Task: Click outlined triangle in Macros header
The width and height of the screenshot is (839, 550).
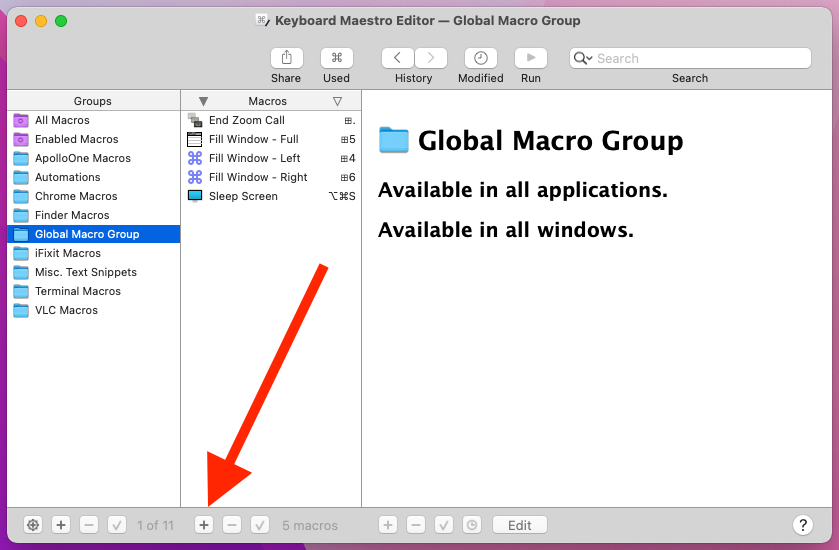Action: 338,101
